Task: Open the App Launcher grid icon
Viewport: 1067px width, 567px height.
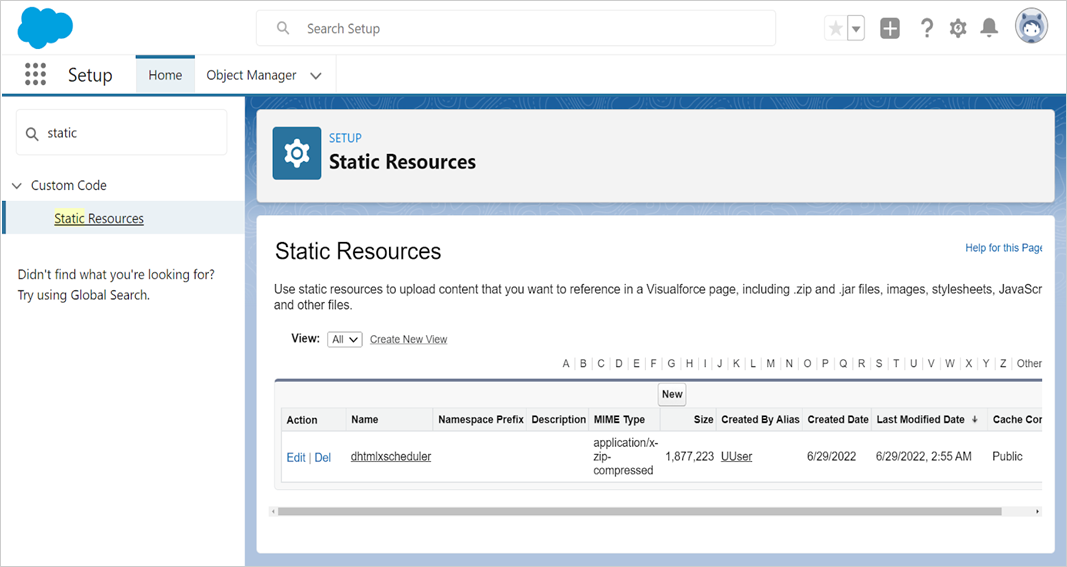Action: click(35, 75)
